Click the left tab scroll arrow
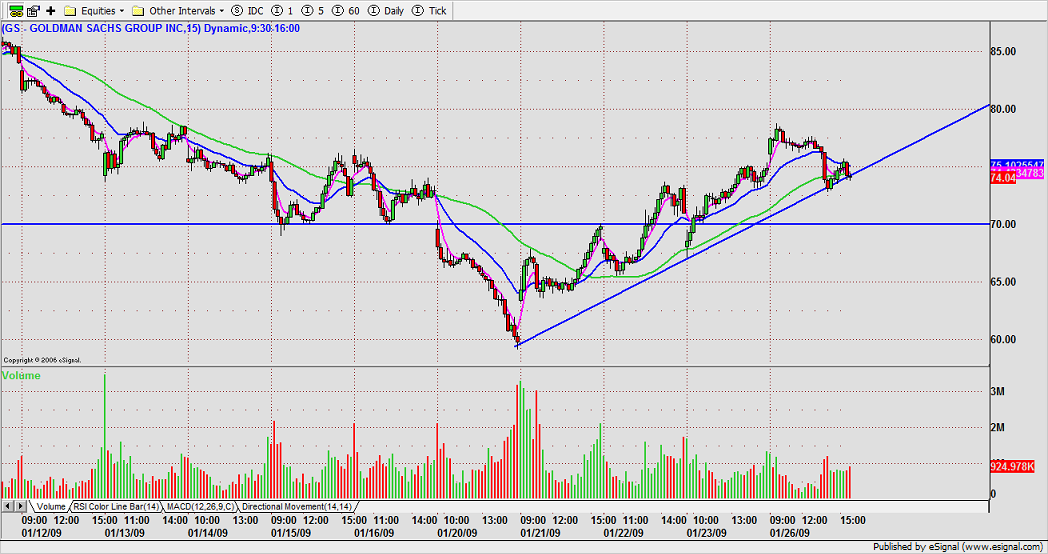 7,506
